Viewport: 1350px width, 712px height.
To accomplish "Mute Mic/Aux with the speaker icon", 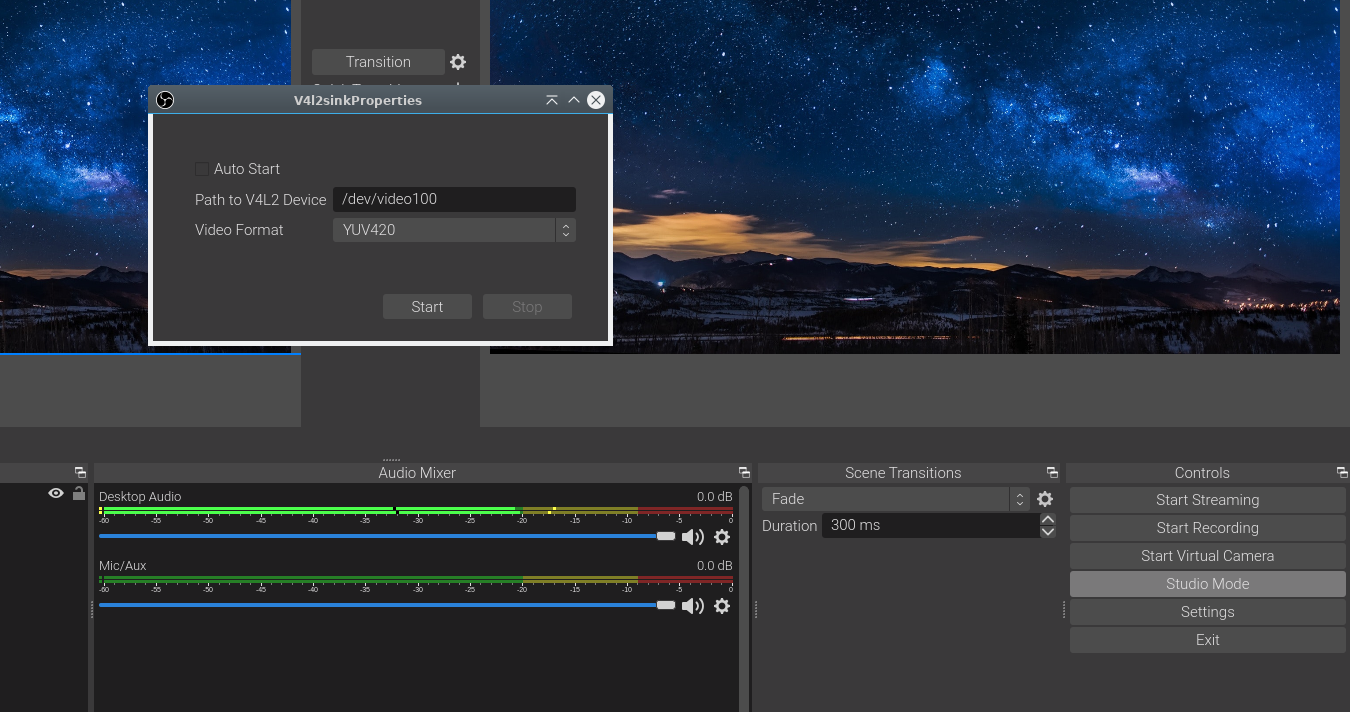I will (692, 606).
